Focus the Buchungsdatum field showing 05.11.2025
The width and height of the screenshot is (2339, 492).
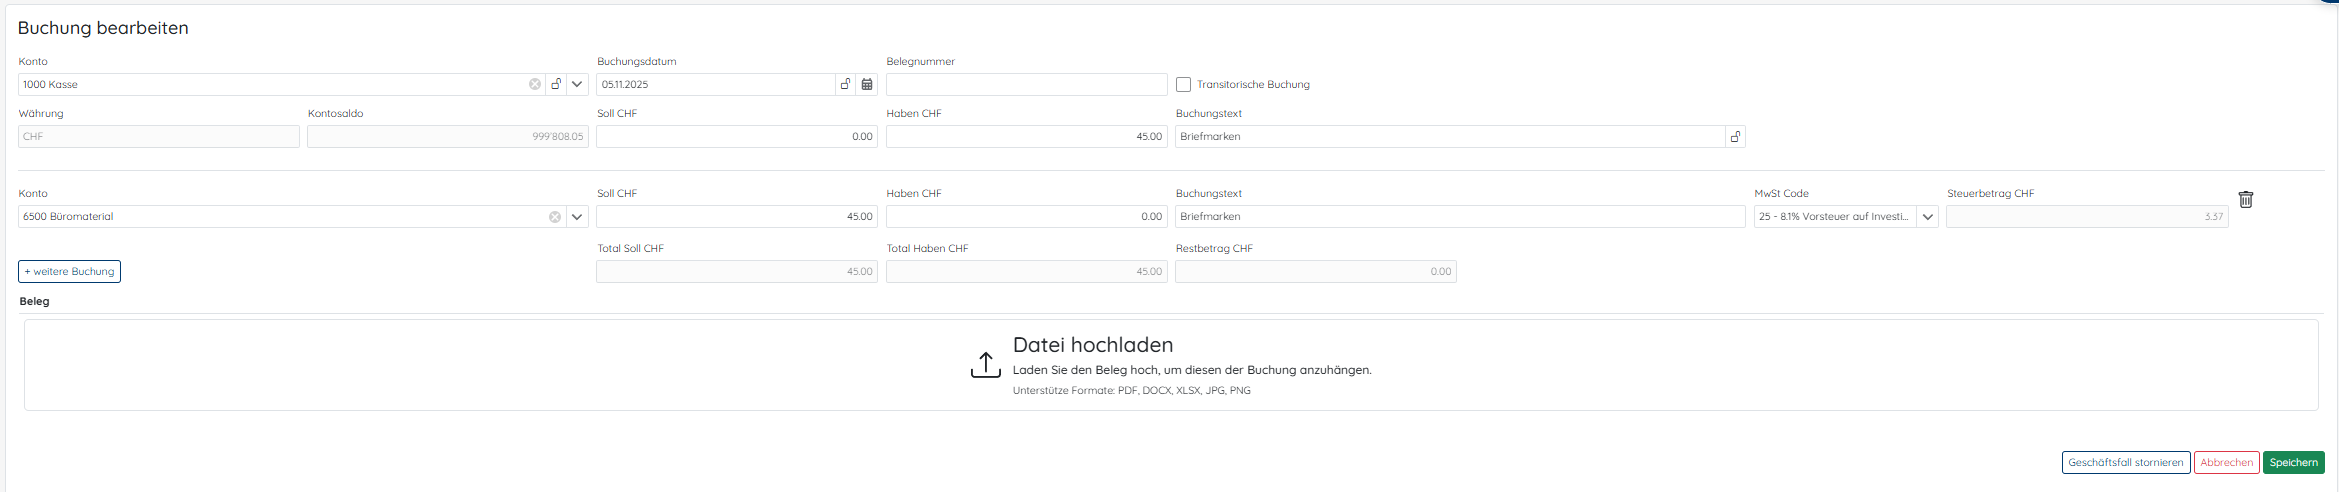pos(715,85)
